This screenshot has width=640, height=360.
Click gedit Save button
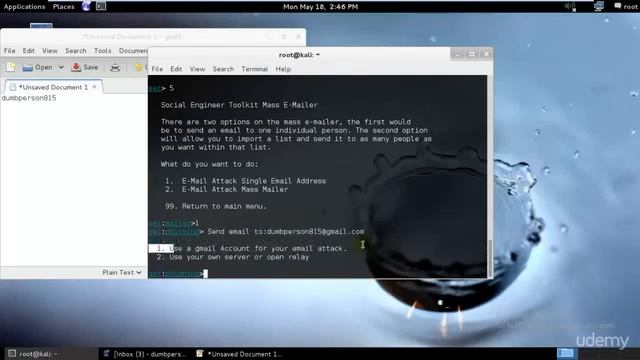tap(85, 67)
